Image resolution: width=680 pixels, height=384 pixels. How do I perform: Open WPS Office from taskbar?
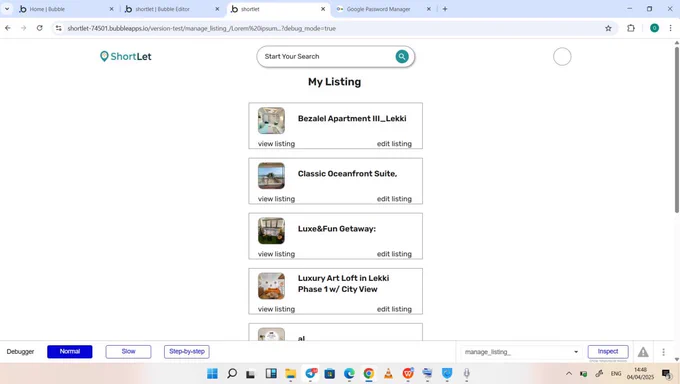[x=408, y=373]
